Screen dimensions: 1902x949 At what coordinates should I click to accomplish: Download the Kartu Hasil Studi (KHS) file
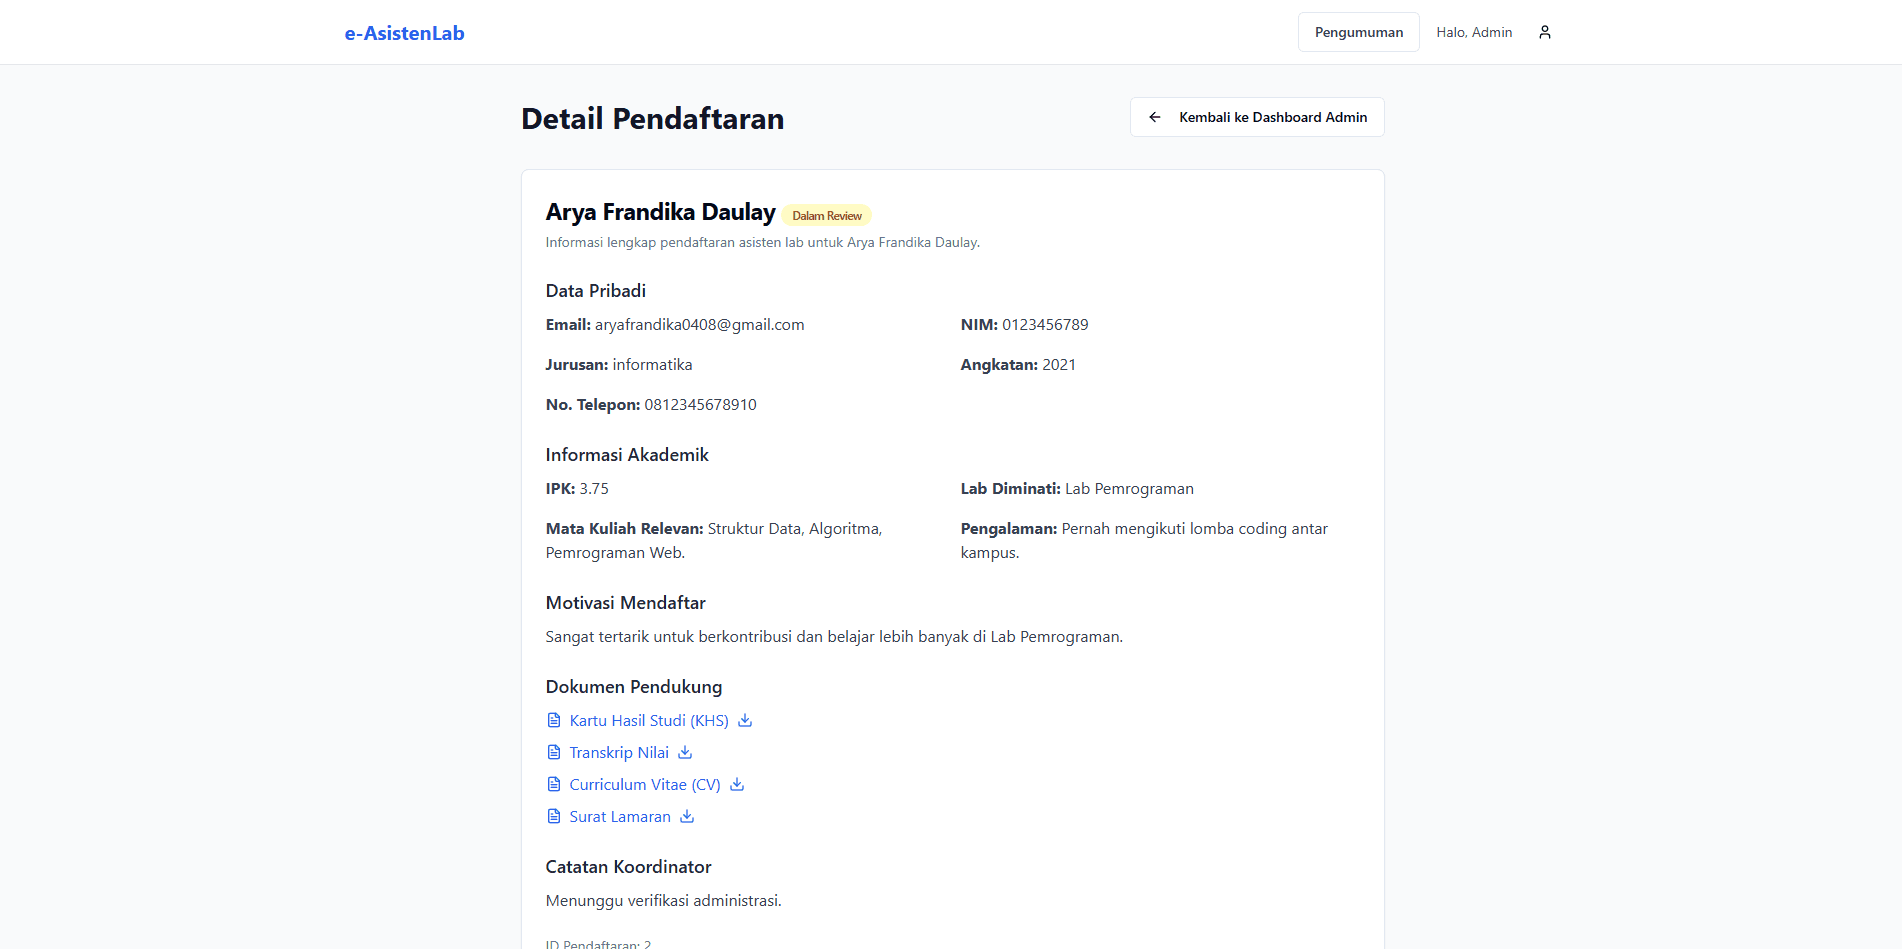pos(745,720)
